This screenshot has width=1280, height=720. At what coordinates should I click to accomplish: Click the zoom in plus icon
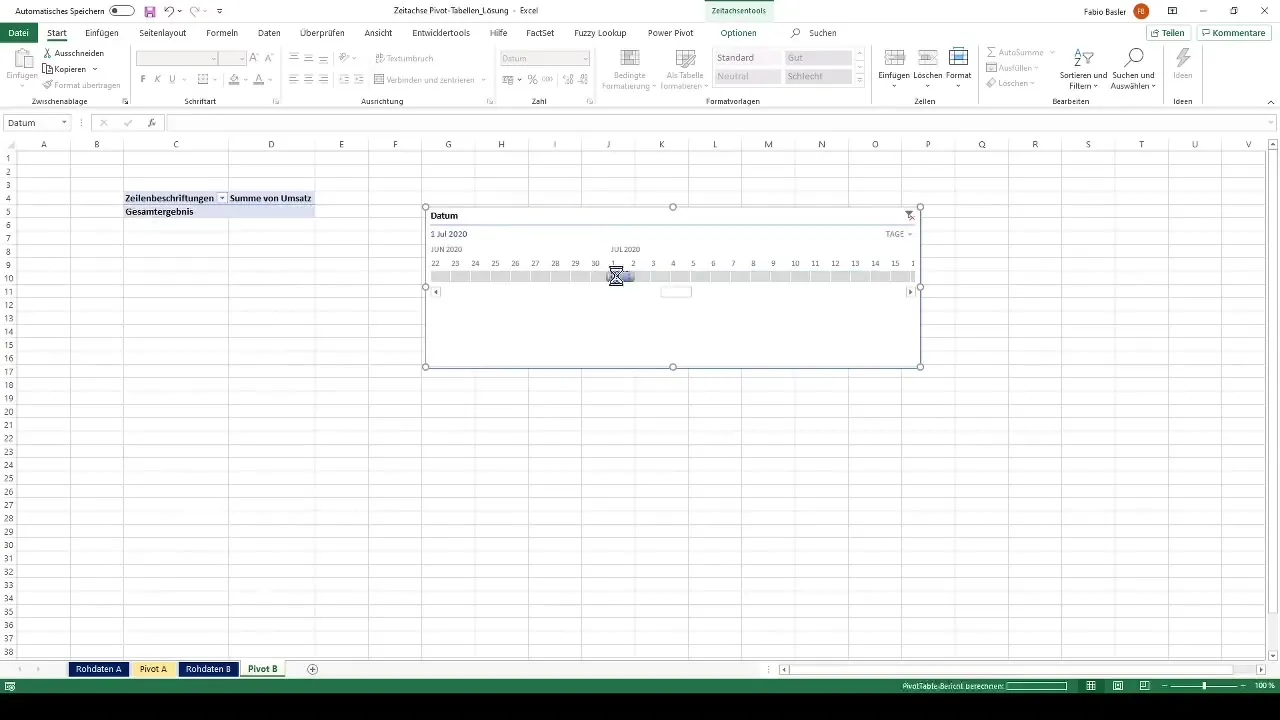tap(1245, 686)
